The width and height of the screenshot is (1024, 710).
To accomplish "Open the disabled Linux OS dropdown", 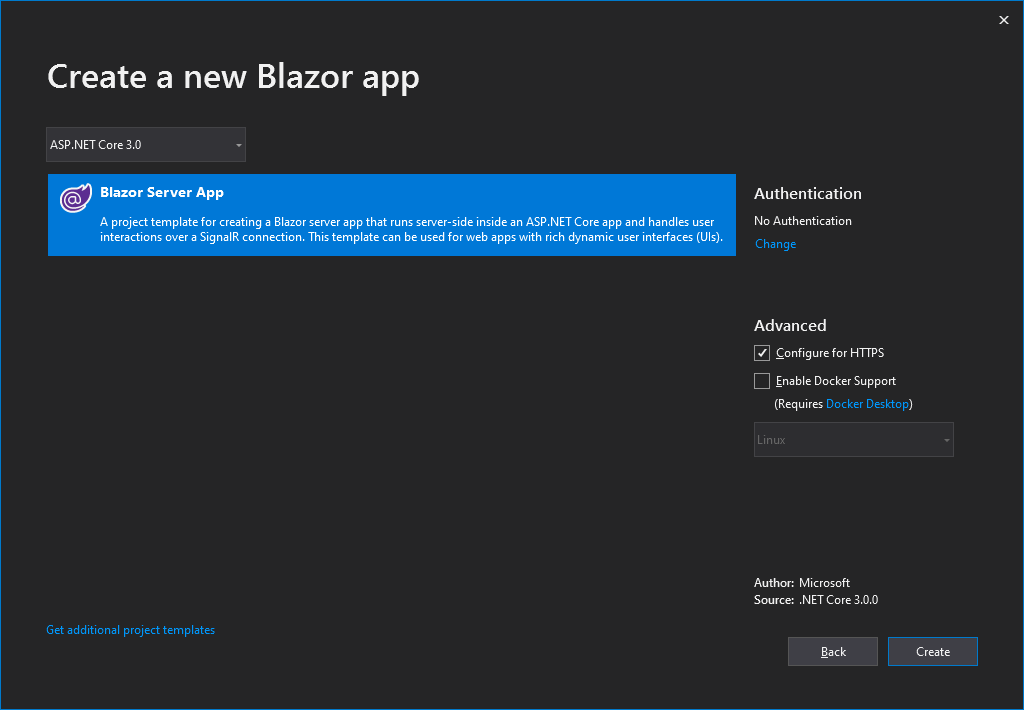I will pyautogui.click(x=854, y=440).
